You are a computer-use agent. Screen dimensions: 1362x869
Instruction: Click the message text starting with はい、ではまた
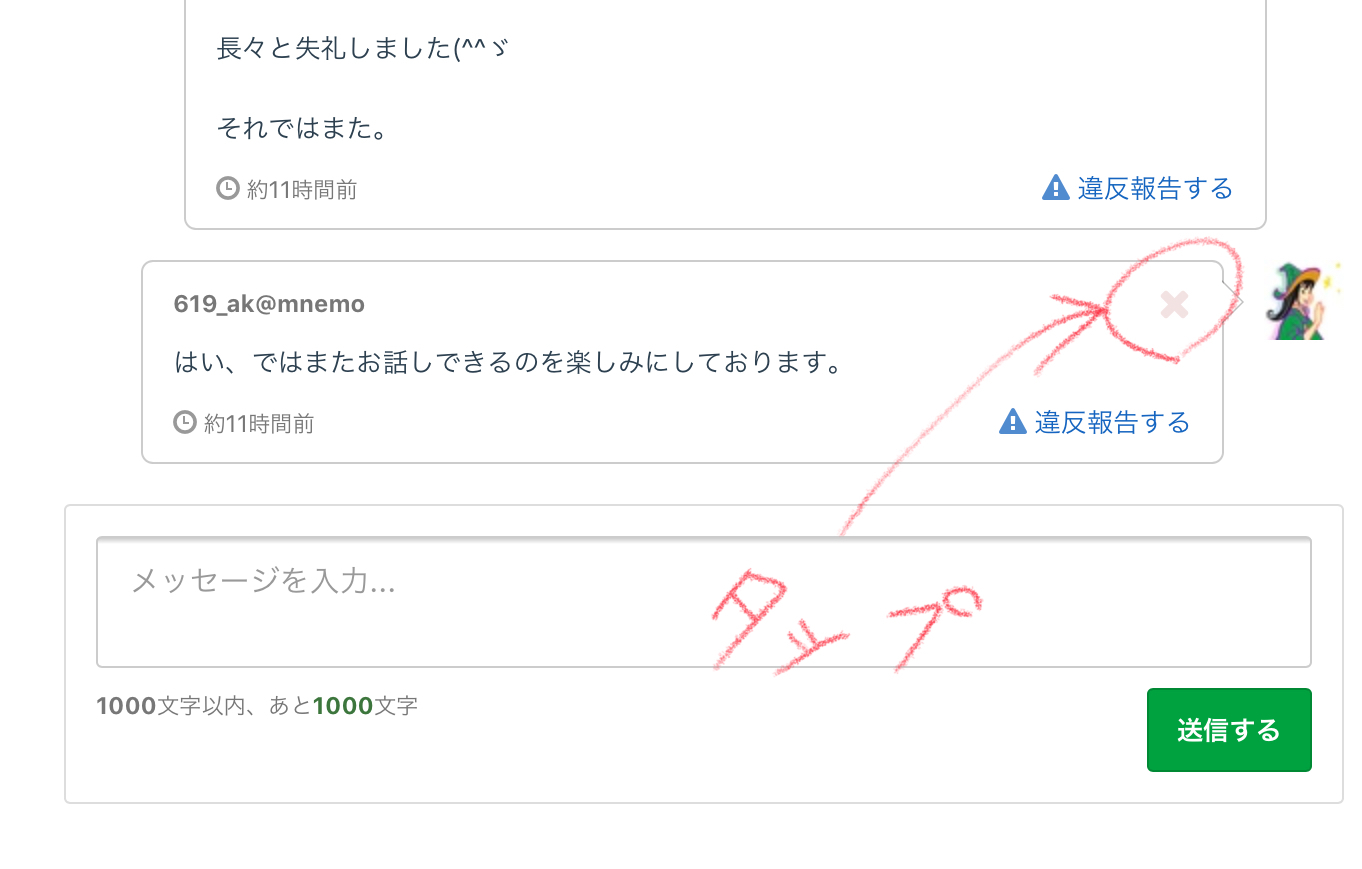[508, 362]
